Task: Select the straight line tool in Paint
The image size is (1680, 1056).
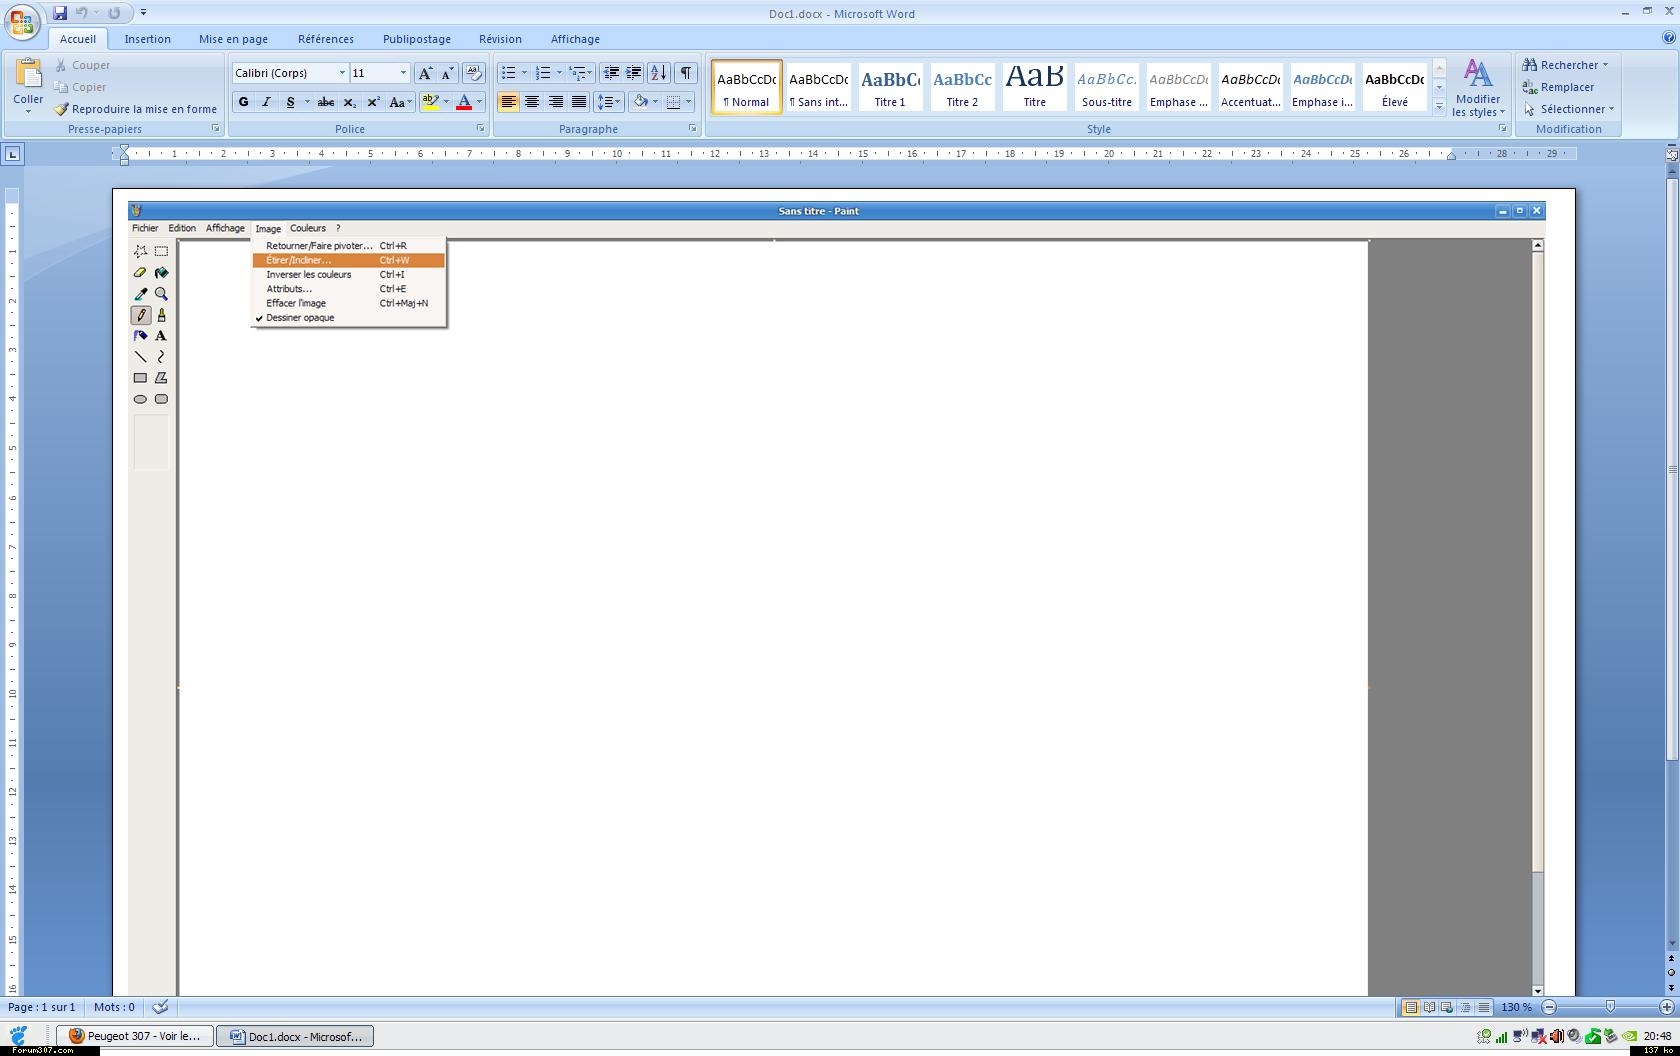Action: click(x=141, y=357)
